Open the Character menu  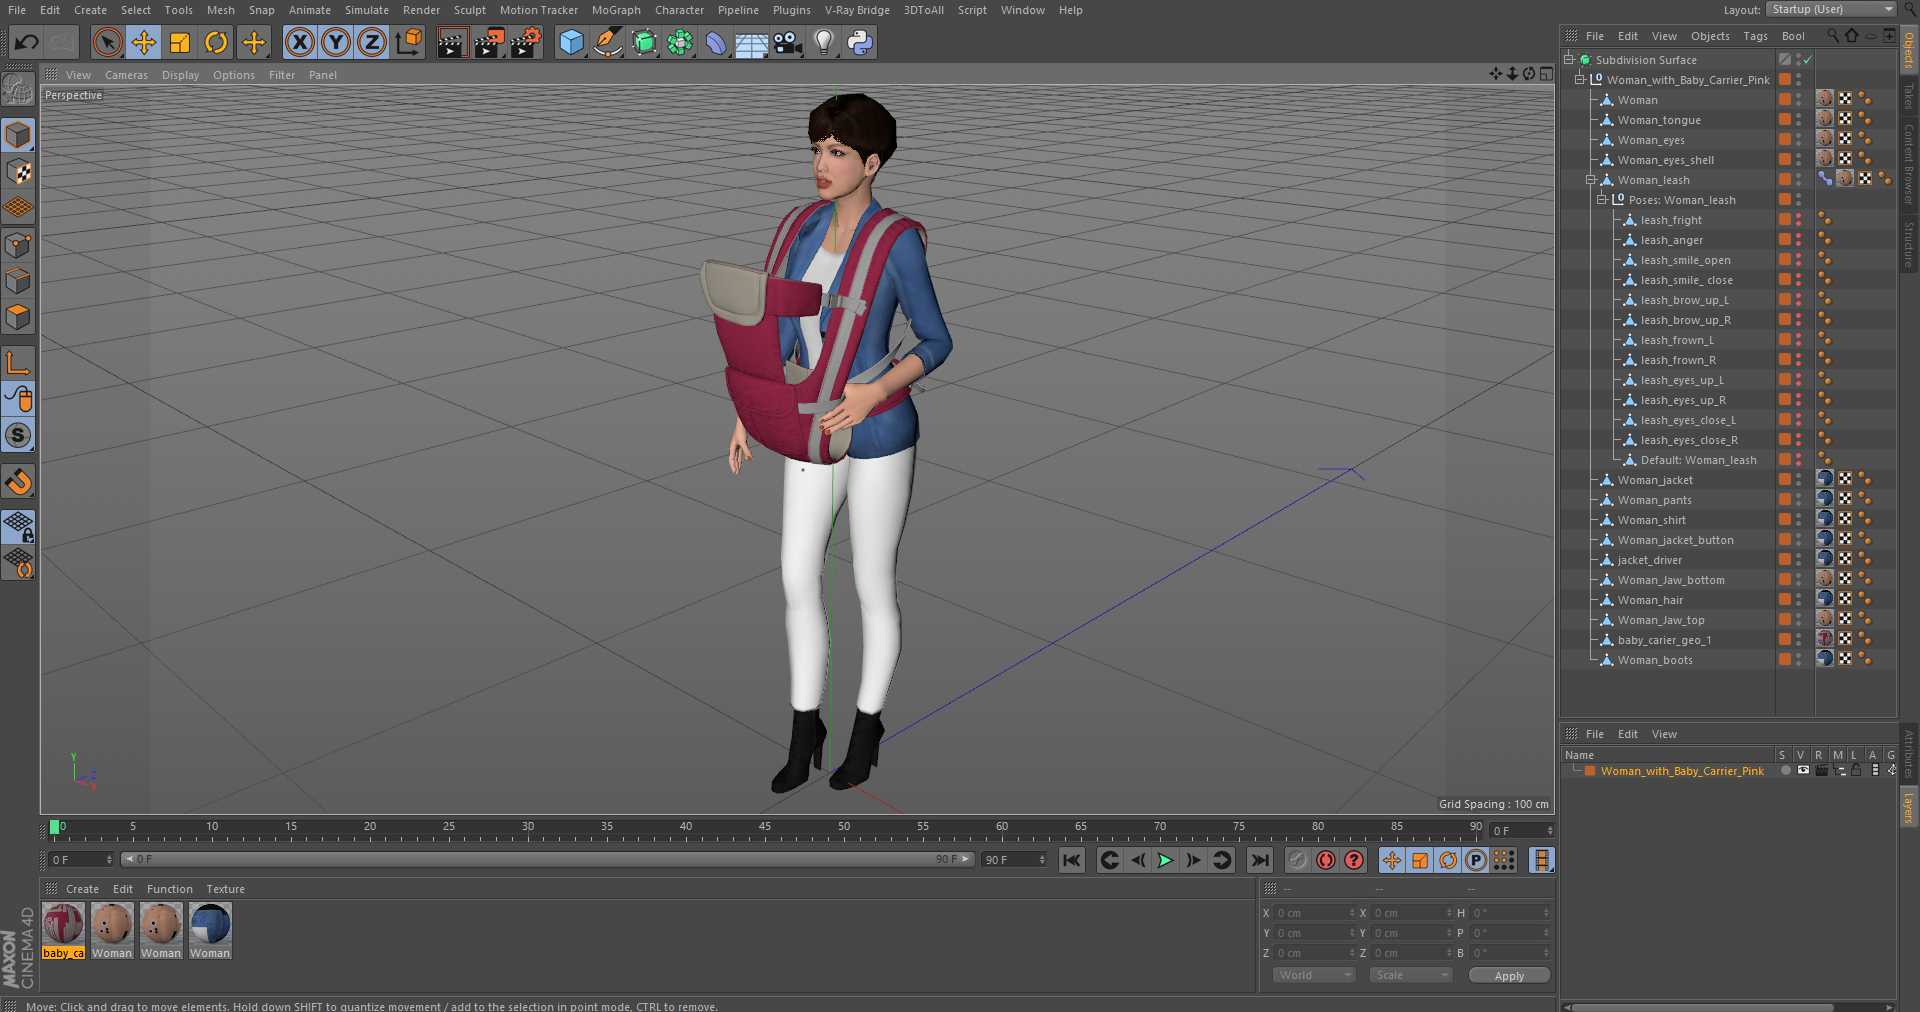point(679,10)
